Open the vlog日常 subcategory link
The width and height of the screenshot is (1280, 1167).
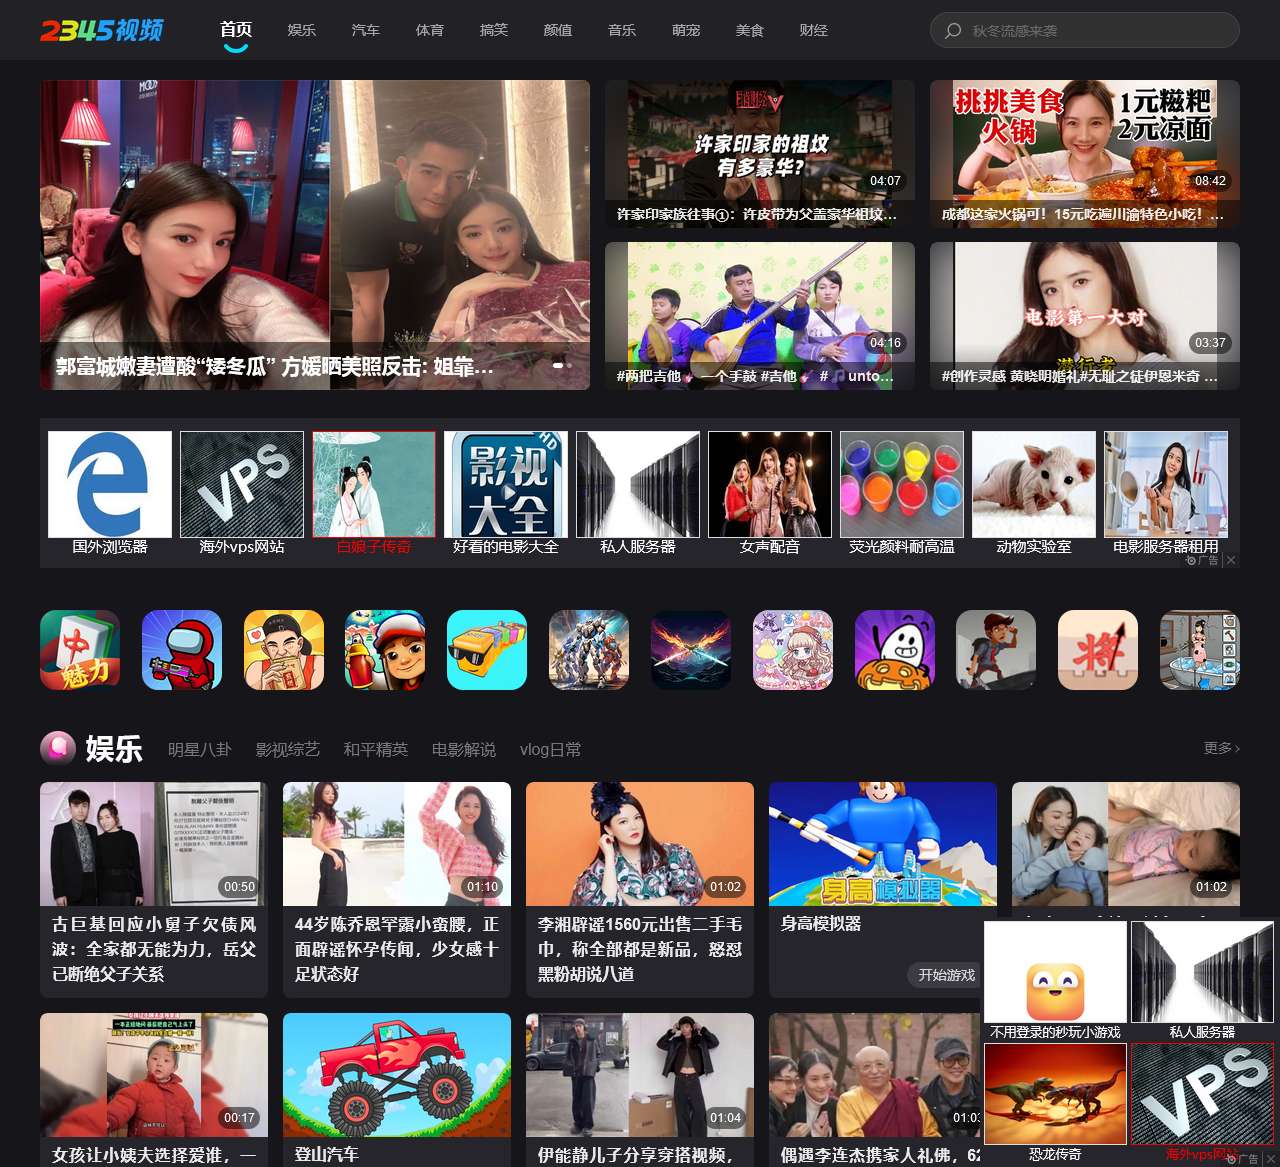point(550,749)
